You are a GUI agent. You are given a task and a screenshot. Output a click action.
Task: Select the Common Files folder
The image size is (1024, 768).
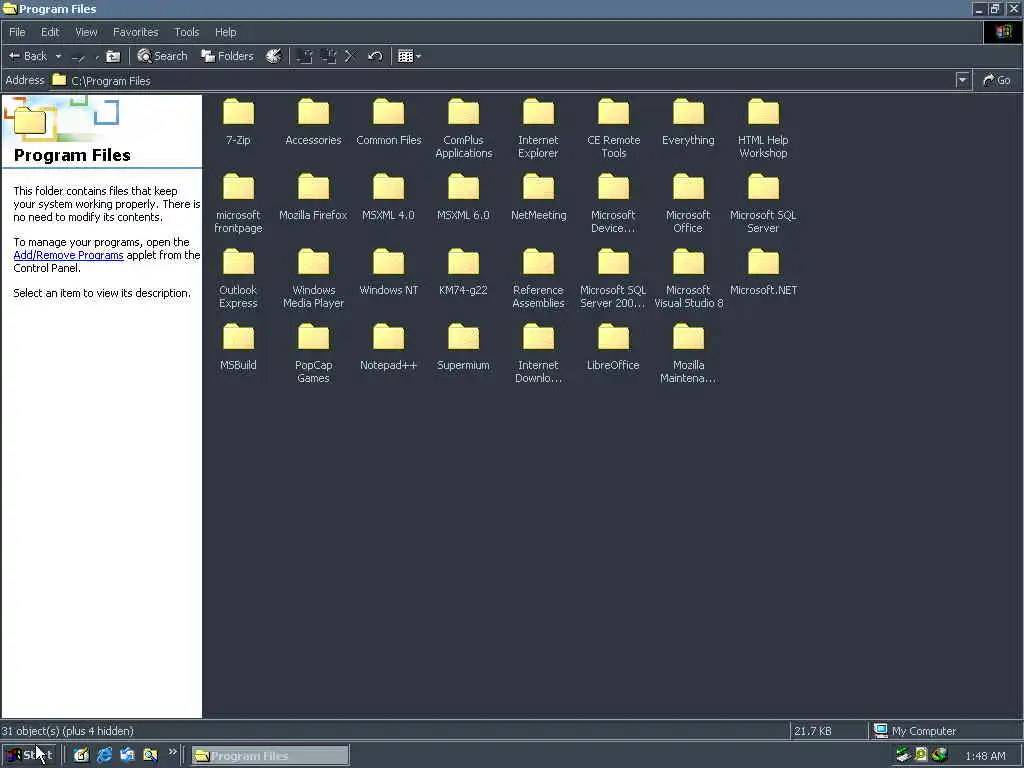[389, 121]
